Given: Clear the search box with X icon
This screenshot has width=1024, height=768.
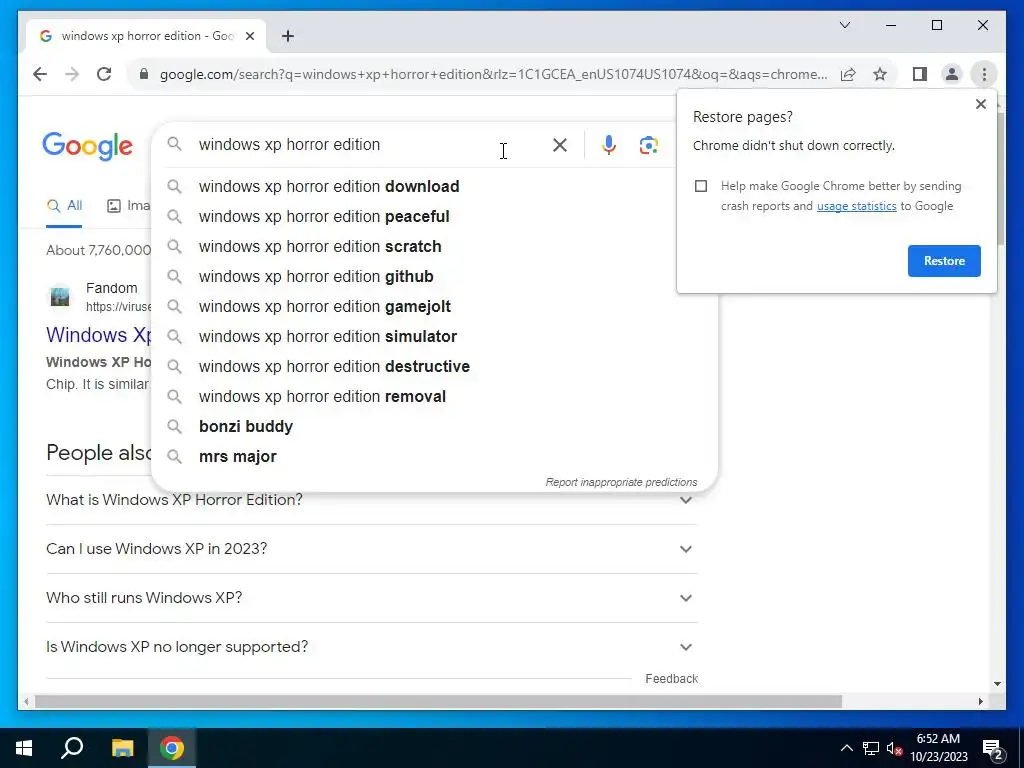Looking at the screenshot, I should pyautogui.click(x=560, y=144).
